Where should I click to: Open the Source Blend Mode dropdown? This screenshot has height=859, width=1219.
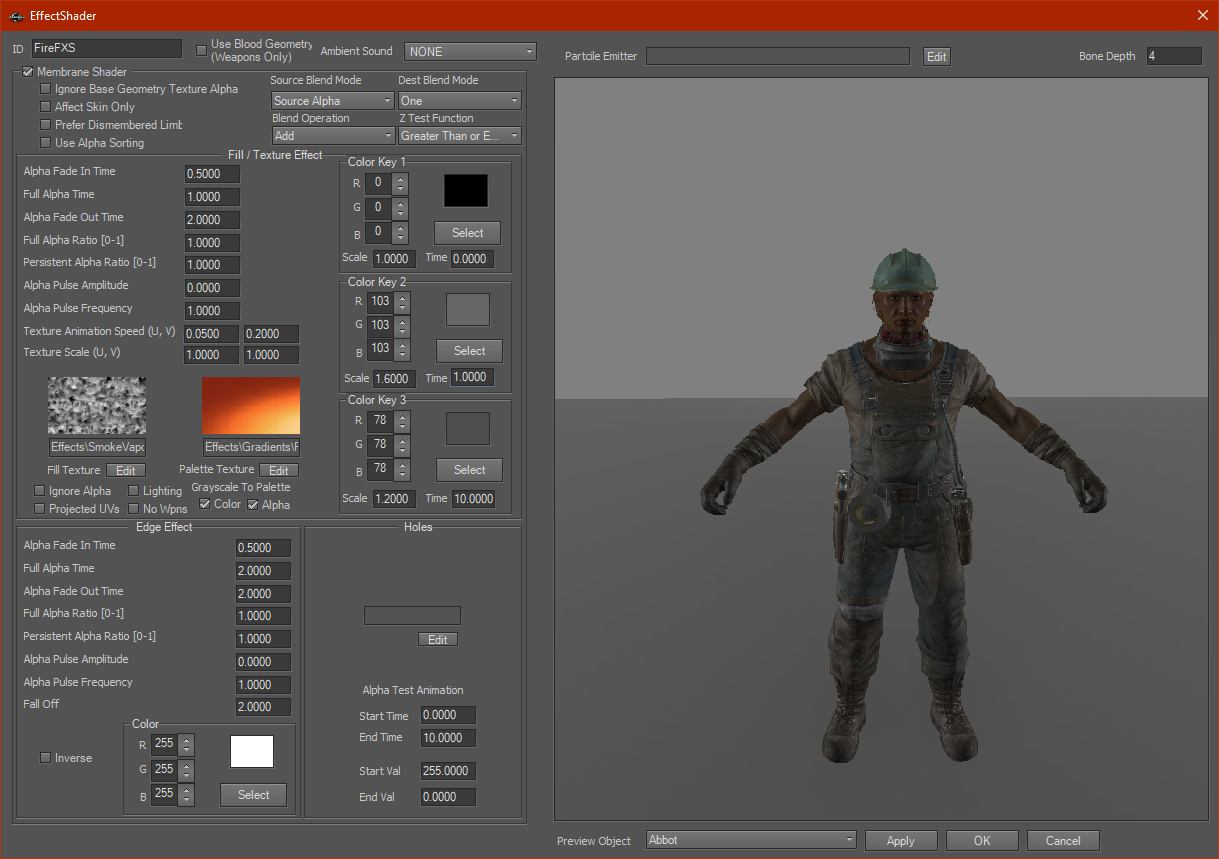[x=333, y=101]
